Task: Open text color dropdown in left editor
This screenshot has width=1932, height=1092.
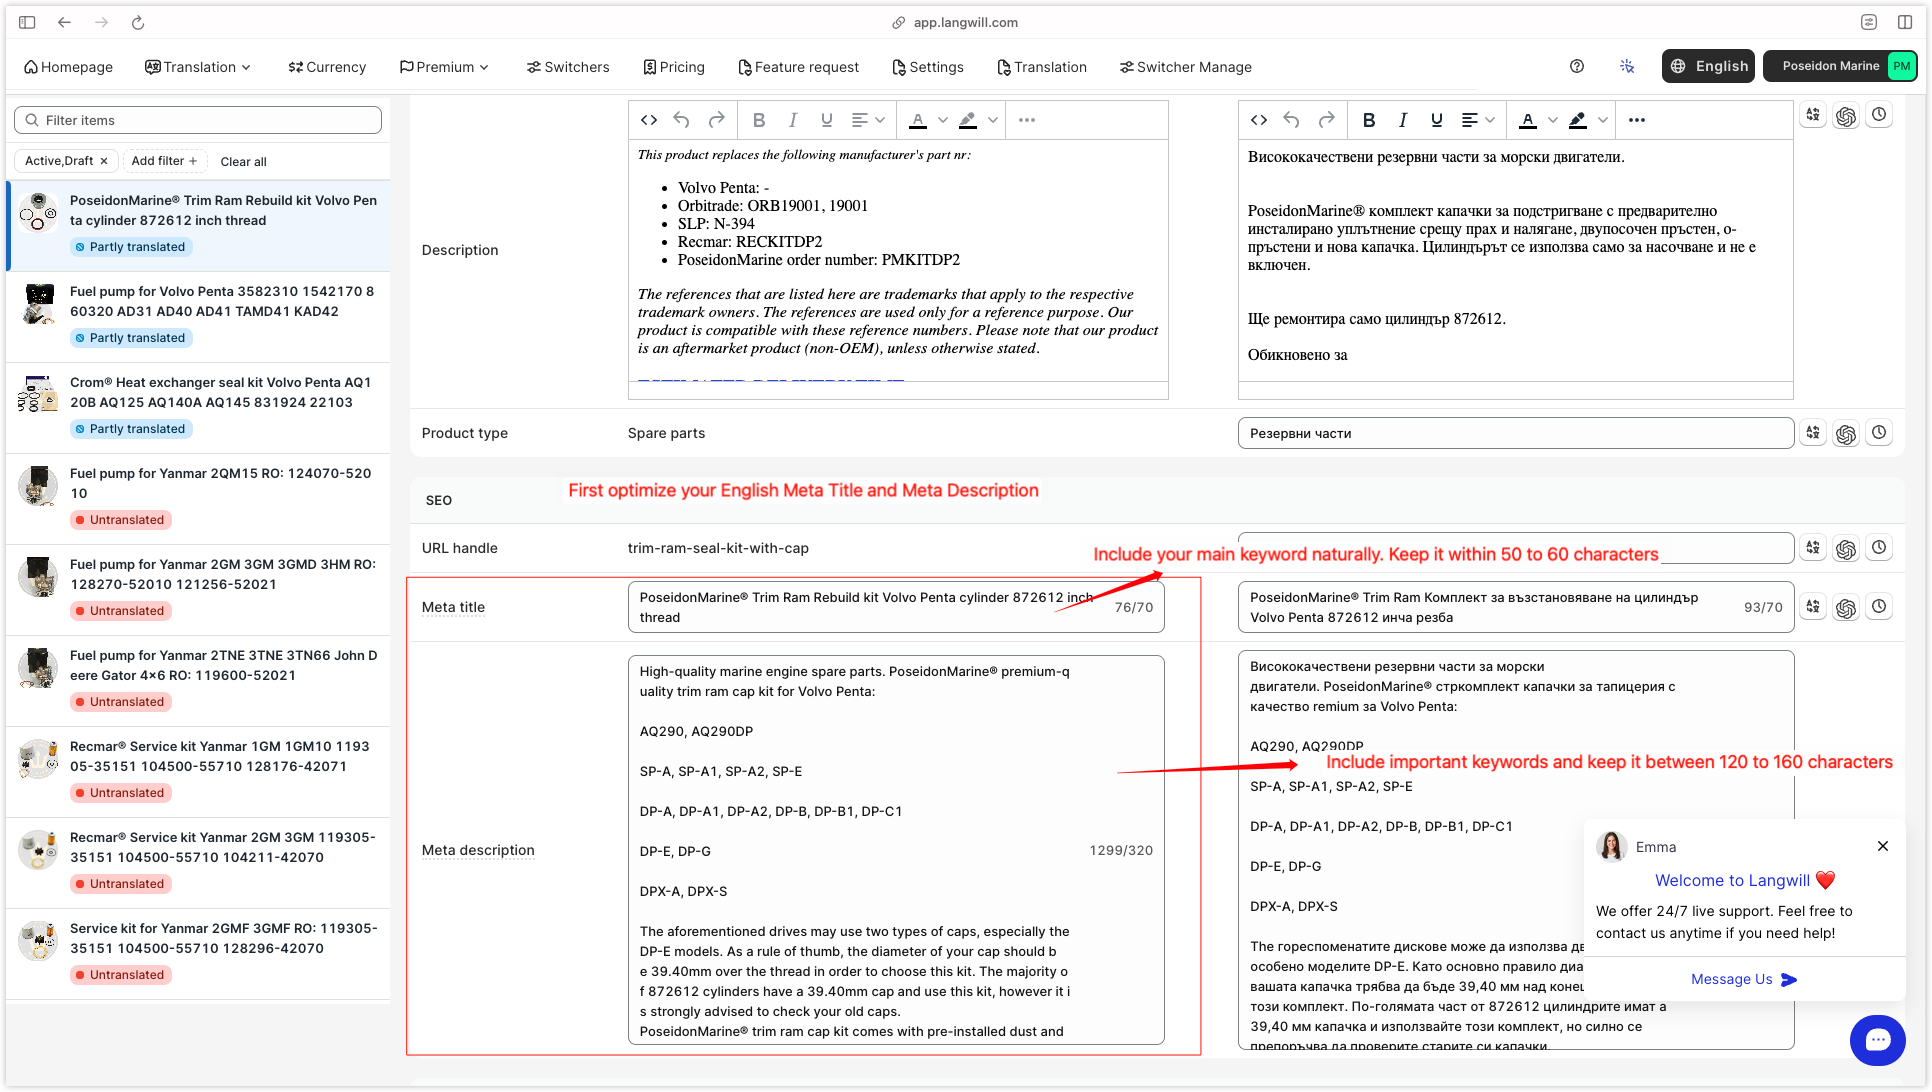Action: [943, 120]
